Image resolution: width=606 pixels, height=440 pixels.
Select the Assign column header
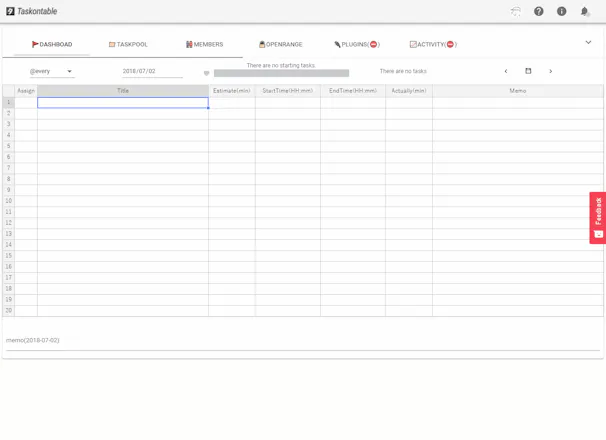click(x=26, y=90)
